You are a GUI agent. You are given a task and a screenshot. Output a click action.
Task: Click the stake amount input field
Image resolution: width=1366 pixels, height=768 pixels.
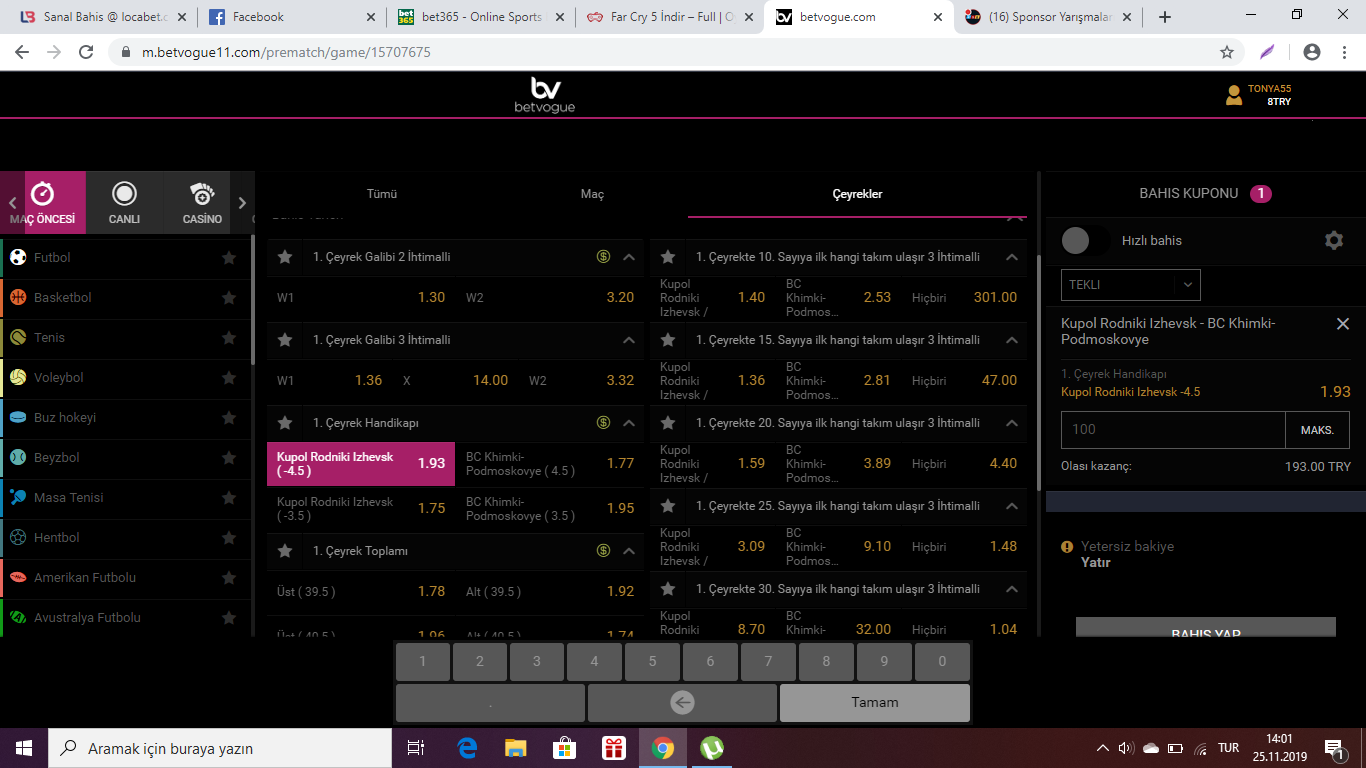coord(1173,430)
